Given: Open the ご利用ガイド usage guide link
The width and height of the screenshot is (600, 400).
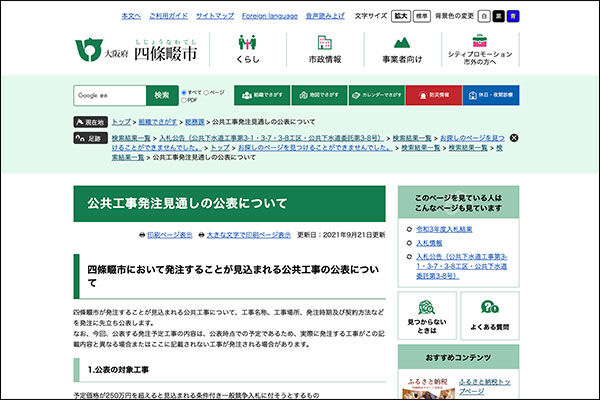Looking at the screenshot, I should tap(168, 16).
